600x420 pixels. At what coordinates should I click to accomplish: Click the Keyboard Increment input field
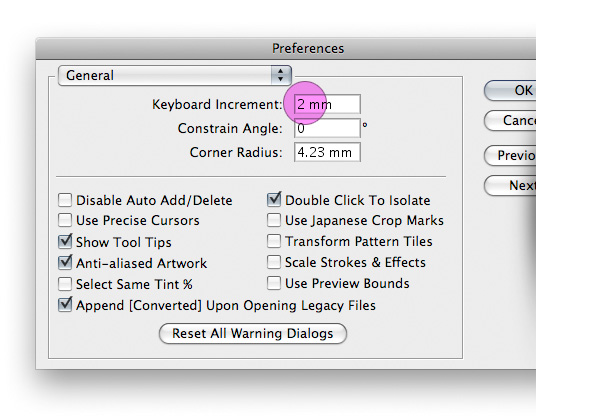click(x=327, y=104)
